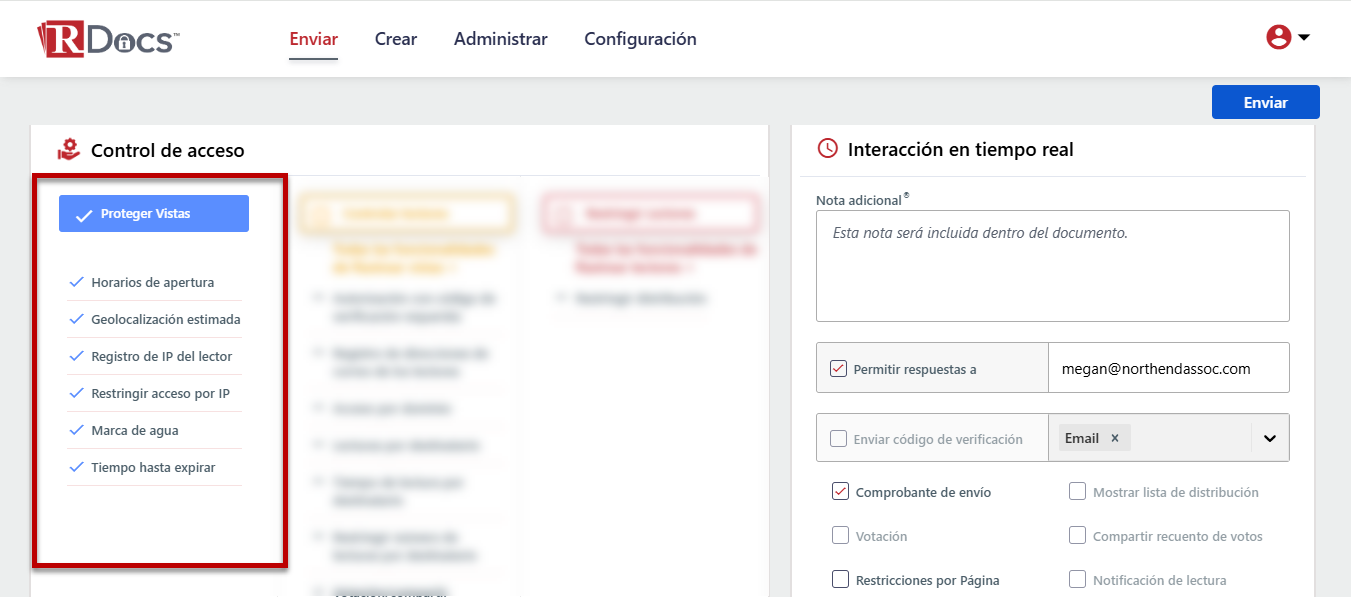Screen dimensions: 1351x597
Task: Open the user account profile icon
Action: (1278, 38)
